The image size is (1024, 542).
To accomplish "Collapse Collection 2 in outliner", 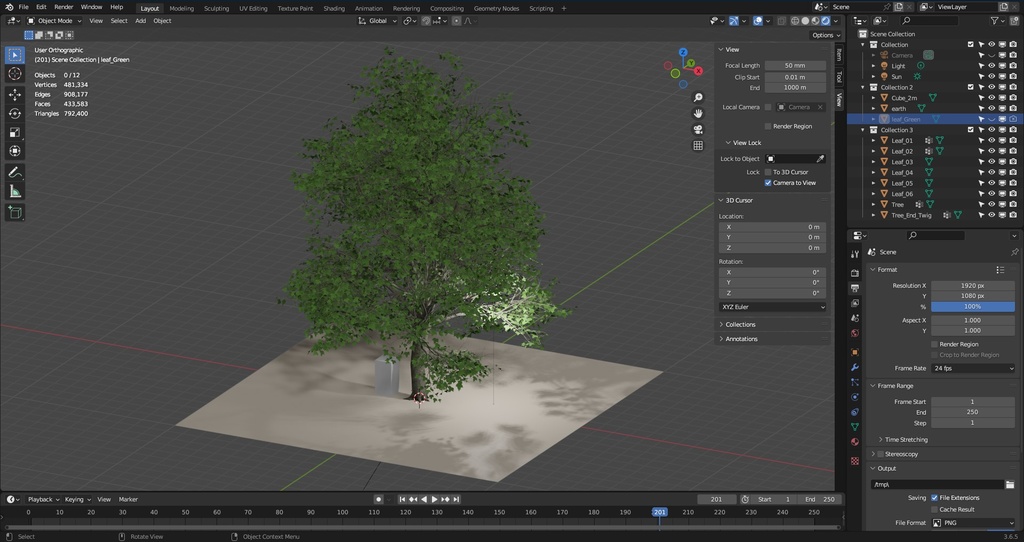I will tap(863, 87).
